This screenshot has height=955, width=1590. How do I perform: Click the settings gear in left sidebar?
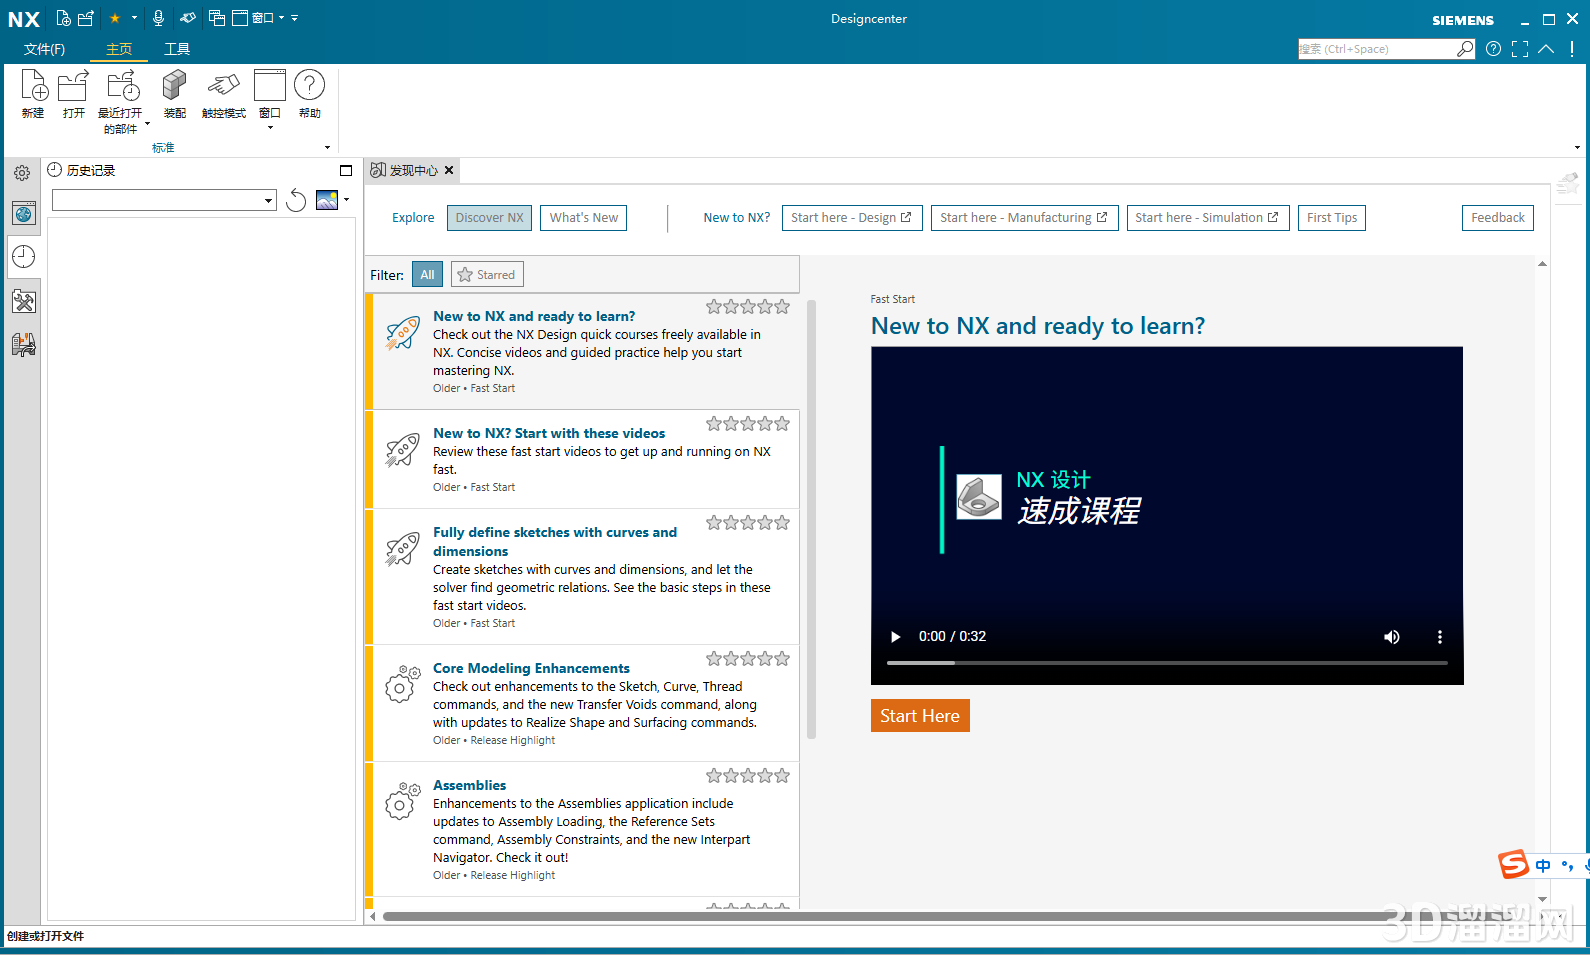click(x=22, y=173)
